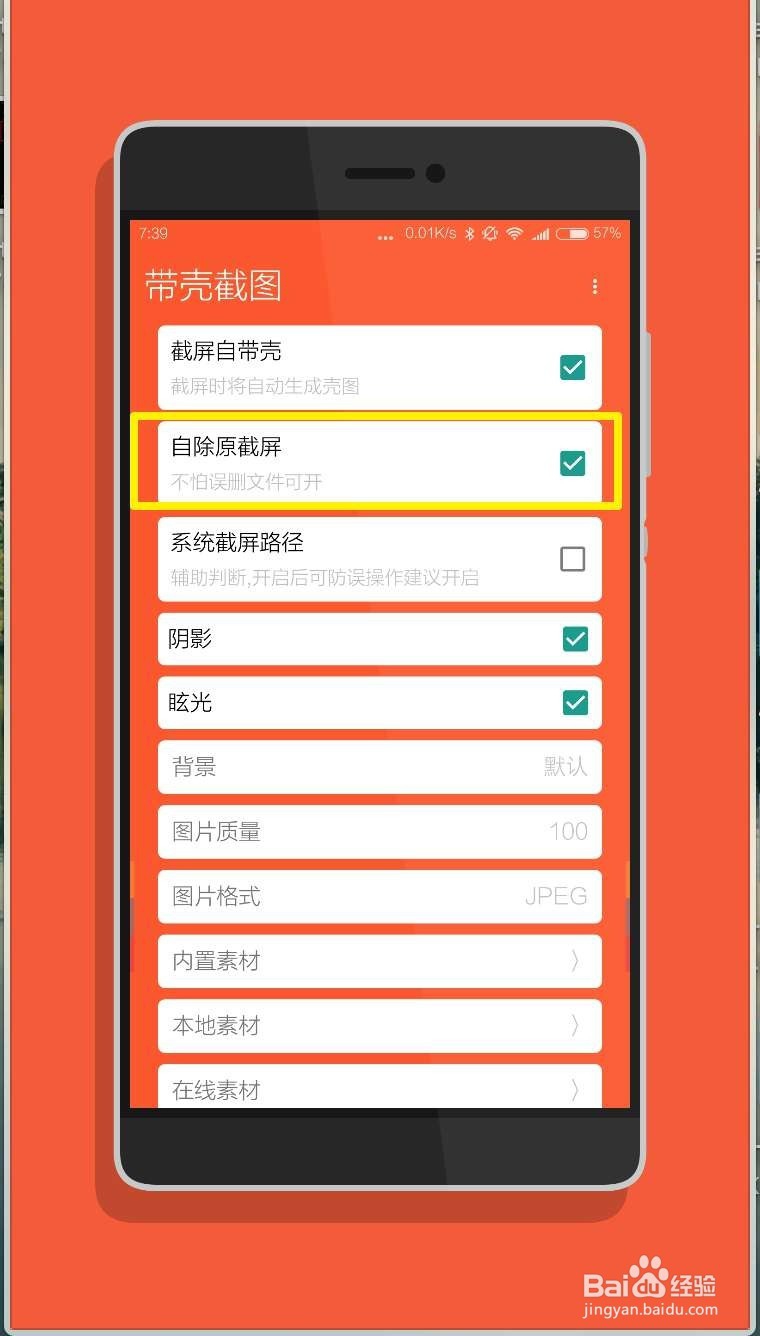Toggle the 眩光 glare checkbox
Image resolution: width=760 pixels, height=1336 pixels.
pyautogui.click(x=575, y=703)
